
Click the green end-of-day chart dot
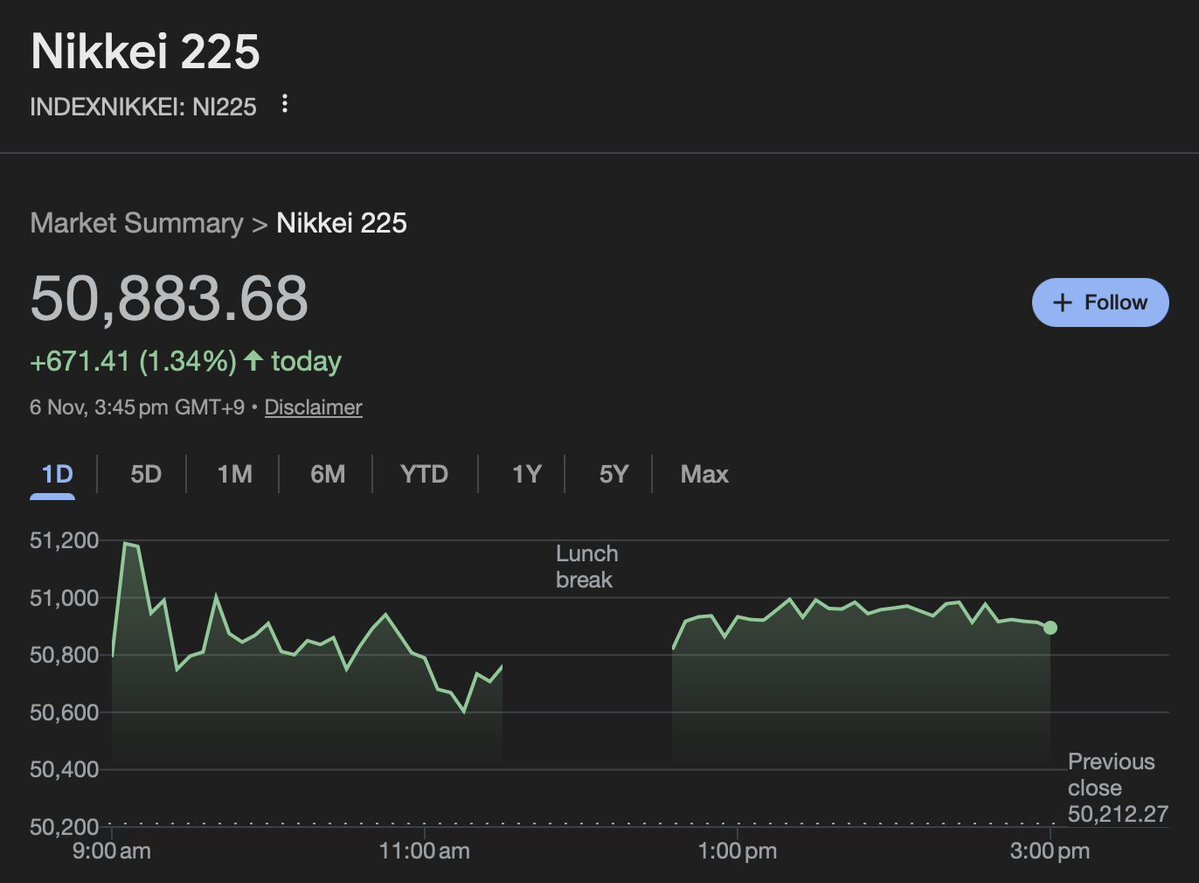click(1050, 627)
